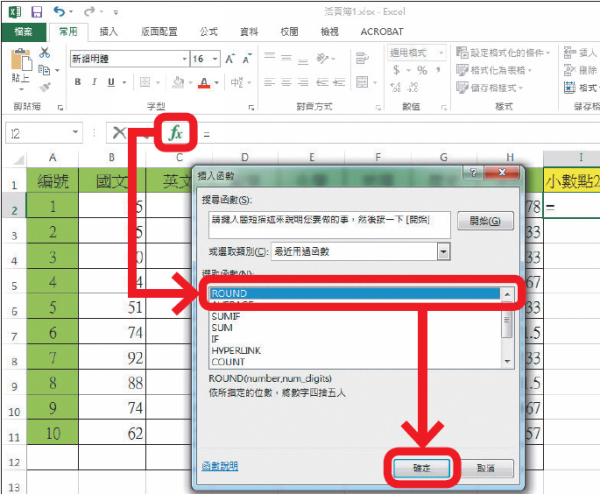600x494 pixels.
Task: Click function list scroll down arrow
Action: 507,361
